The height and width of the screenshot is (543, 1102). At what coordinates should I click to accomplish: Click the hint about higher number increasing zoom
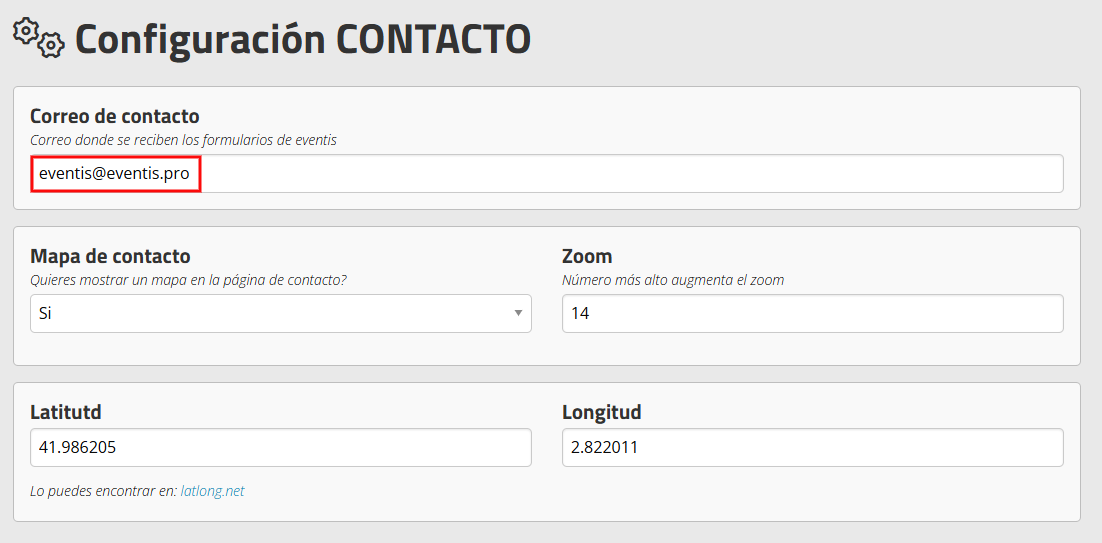pyautogui.click(x=673, y=280)
